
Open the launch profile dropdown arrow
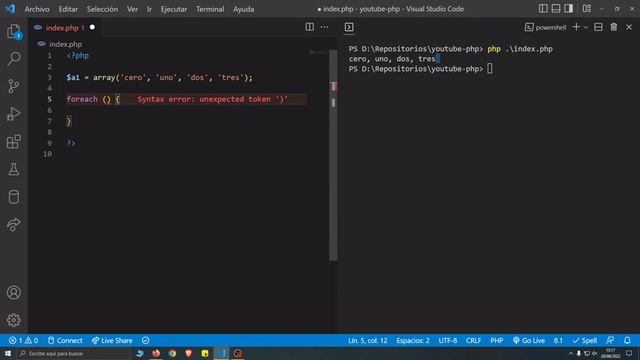coord(586,27)
